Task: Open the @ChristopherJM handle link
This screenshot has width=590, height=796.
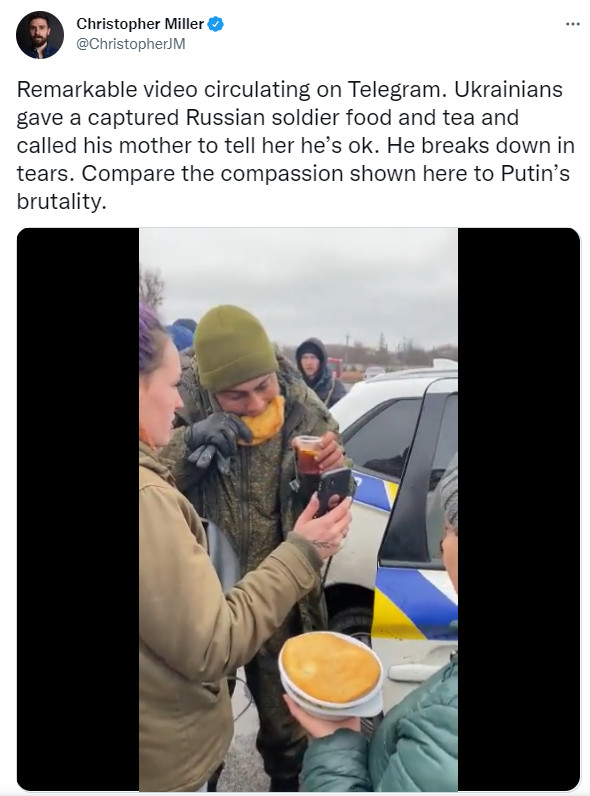Action: pos(130,44)
